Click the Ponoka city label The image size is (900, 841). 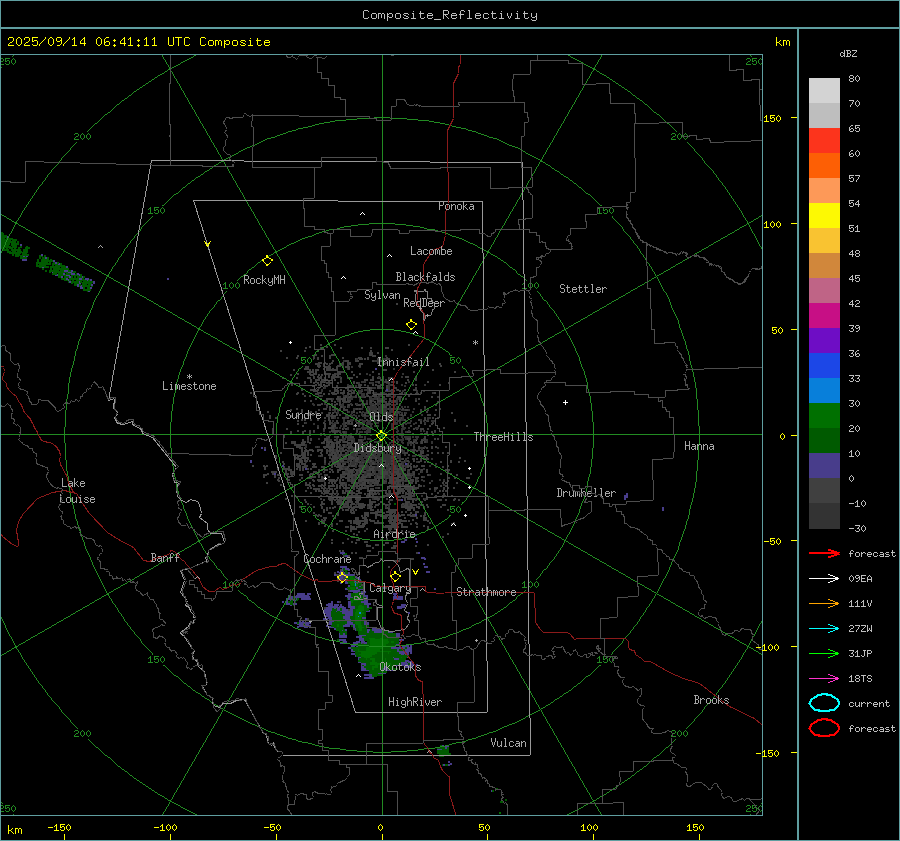(x=456, y=206)
